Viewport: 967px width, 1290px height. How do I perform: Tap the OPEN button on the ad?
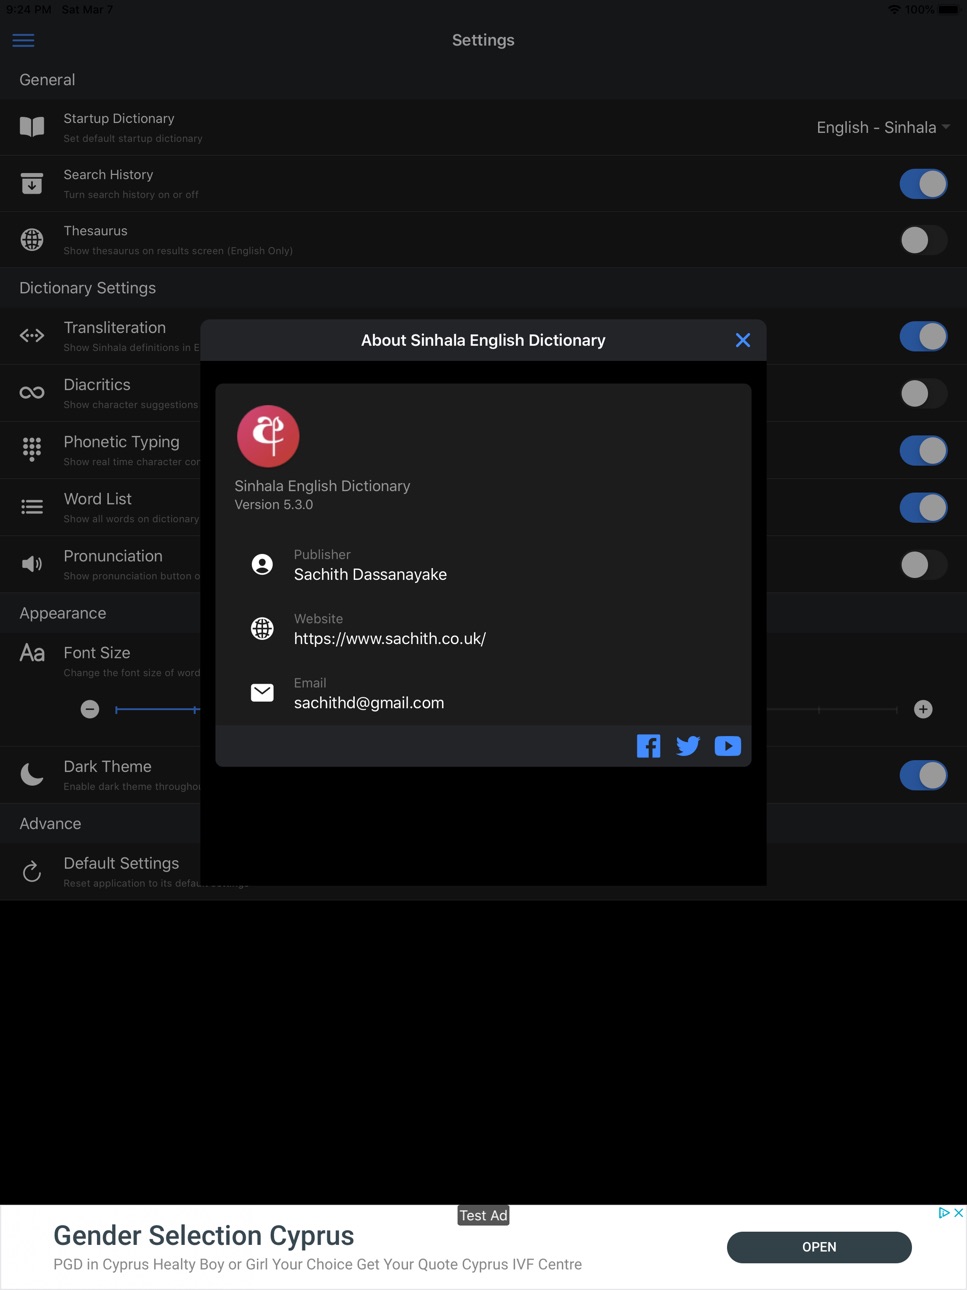[819, 1247]
